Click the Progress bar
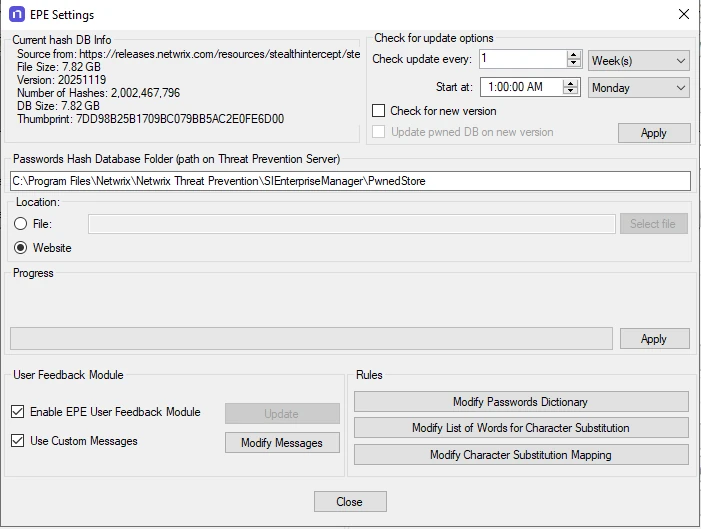 click(x=311, y=339)
